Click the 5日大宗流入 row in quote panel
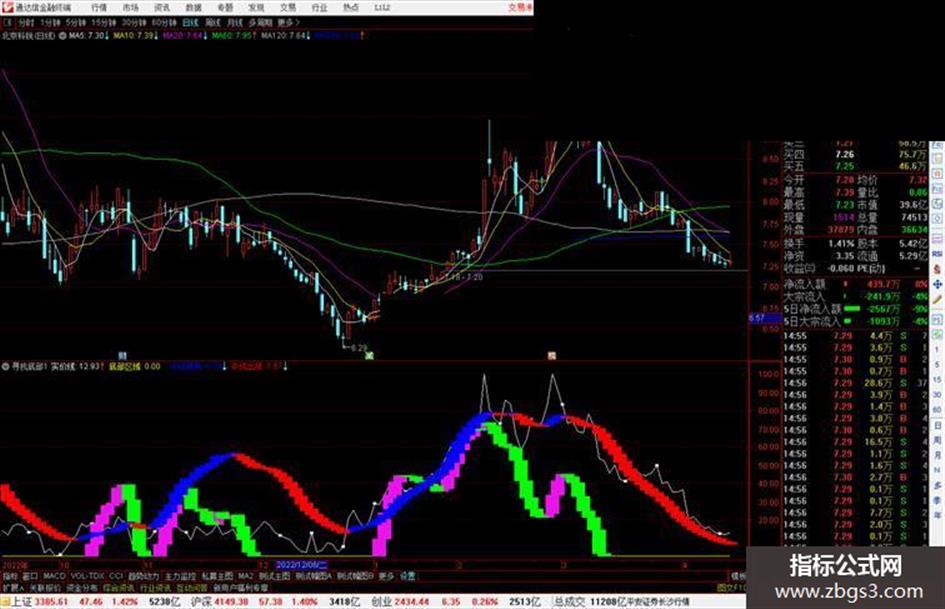The width and height of the screenshot is (945, 609). [856, 321]
